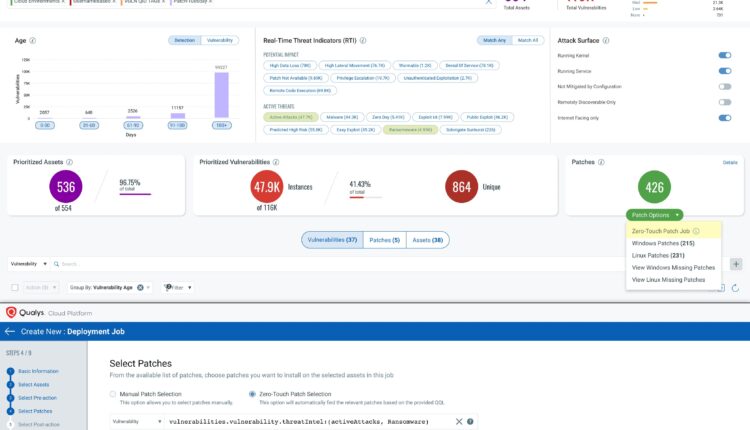Open info icon beside Real-Time Threat Indicators
The width and height of the screenshot is (750, 430).
363,41
